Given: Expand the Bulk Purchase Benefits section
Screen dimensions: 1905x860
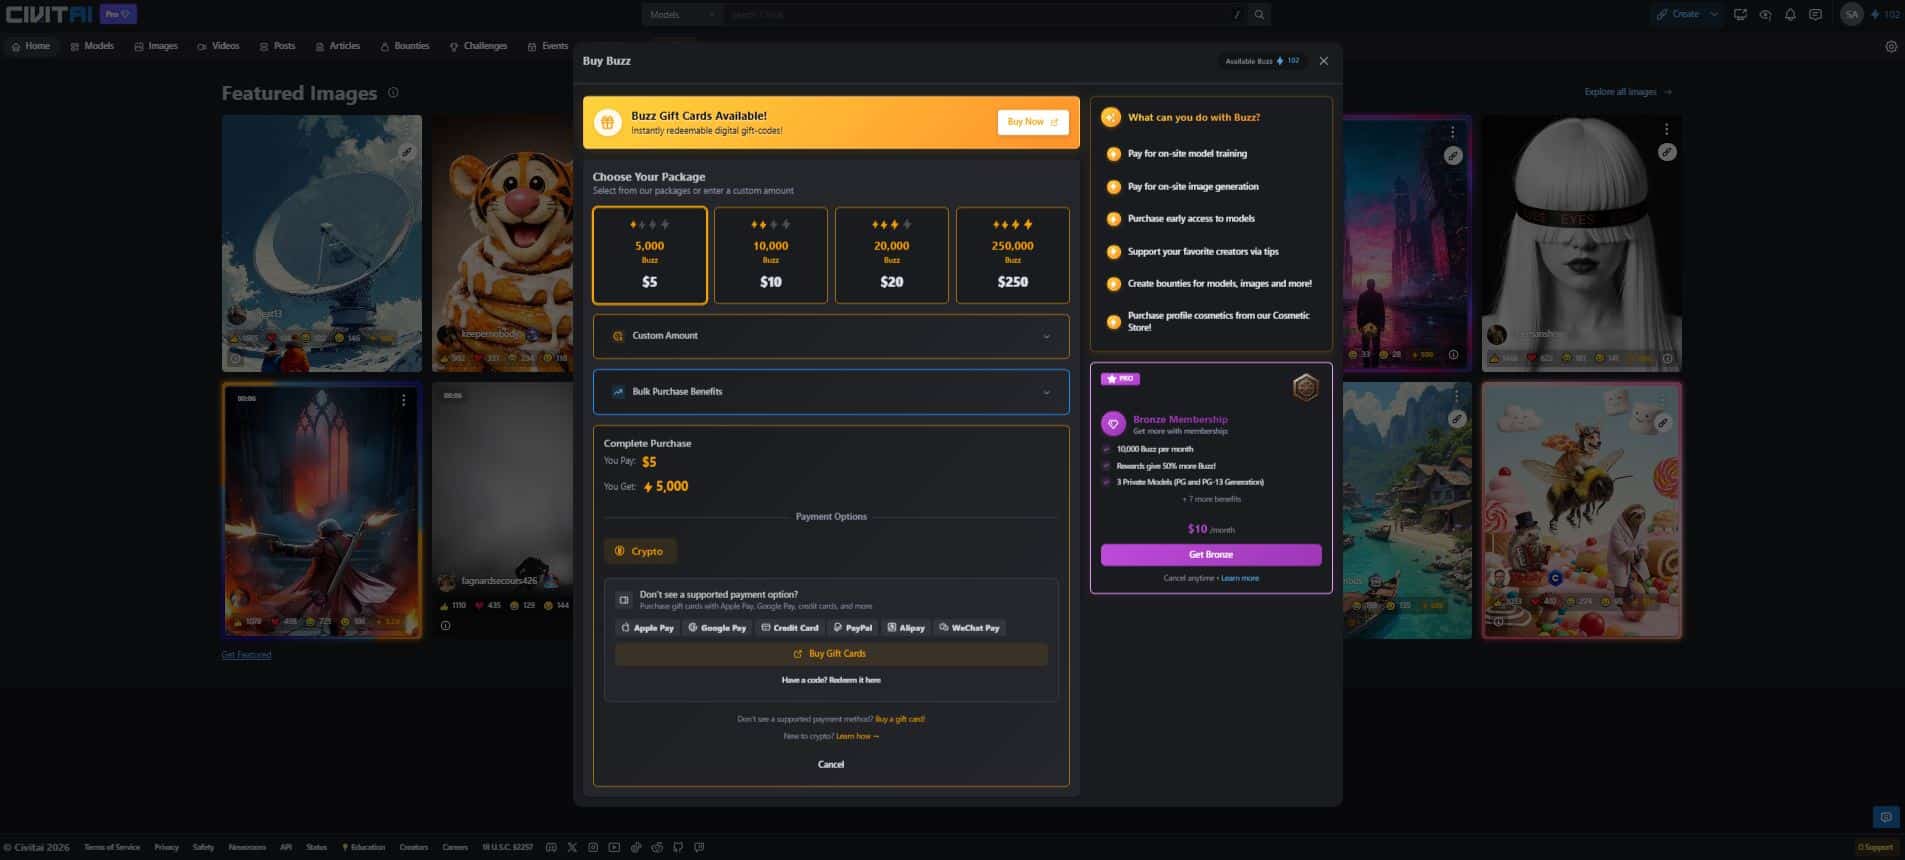Looking at the screenshot, I should [831, 392].
